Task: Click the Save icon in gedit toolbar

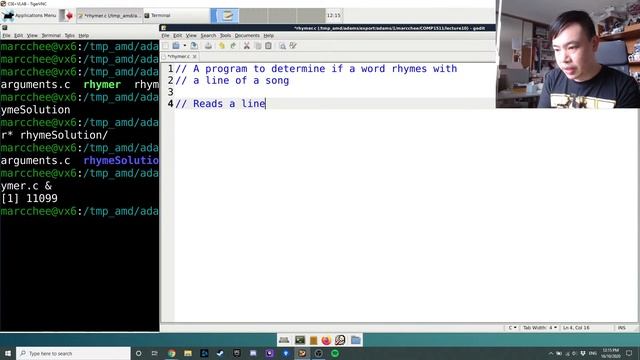Action: (x=194, y=46)
